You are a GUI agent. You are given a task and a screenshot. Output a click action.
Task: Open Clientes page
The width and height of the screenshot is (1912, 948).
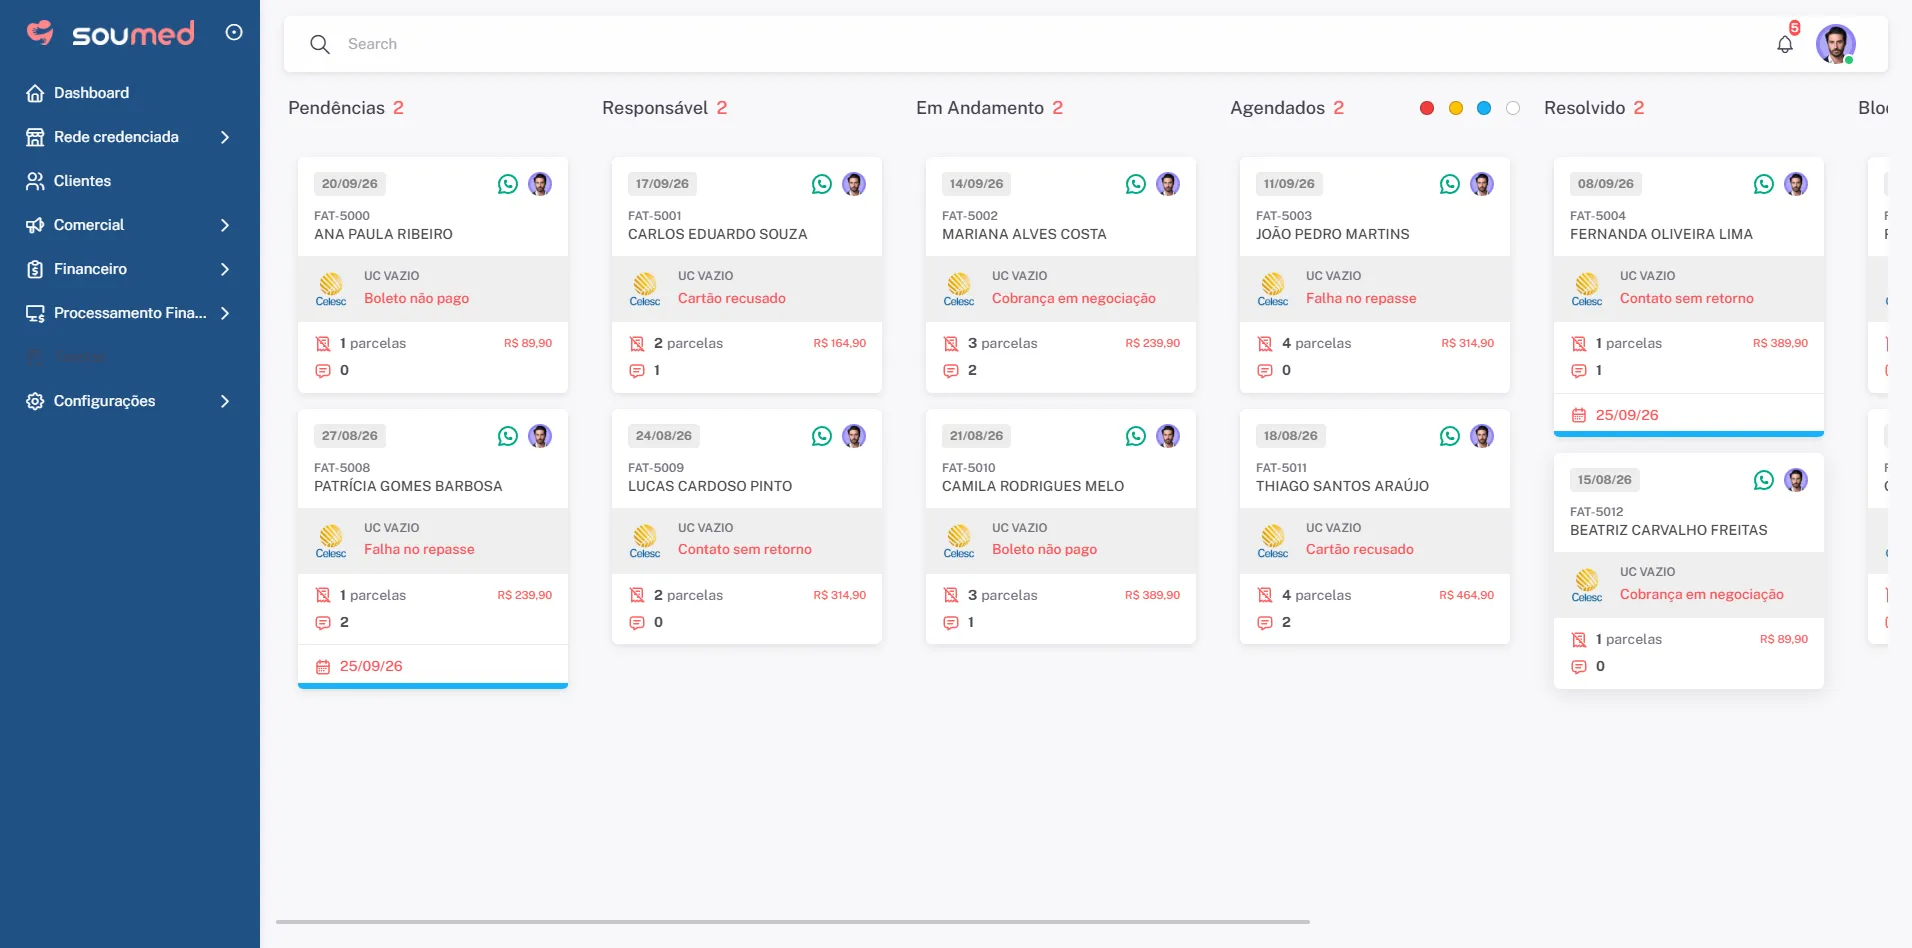130,181
